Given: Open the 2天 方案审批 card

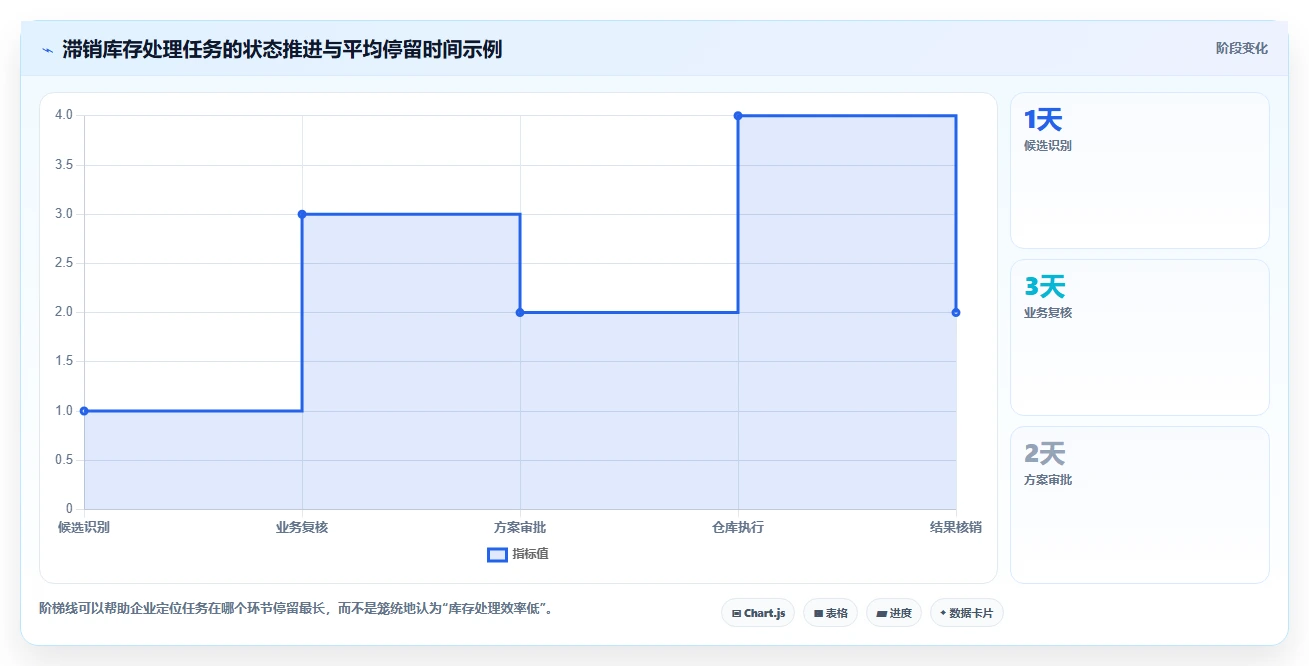Looking at the screenshot, I should pyautogui.click(x=1140, y=505).
